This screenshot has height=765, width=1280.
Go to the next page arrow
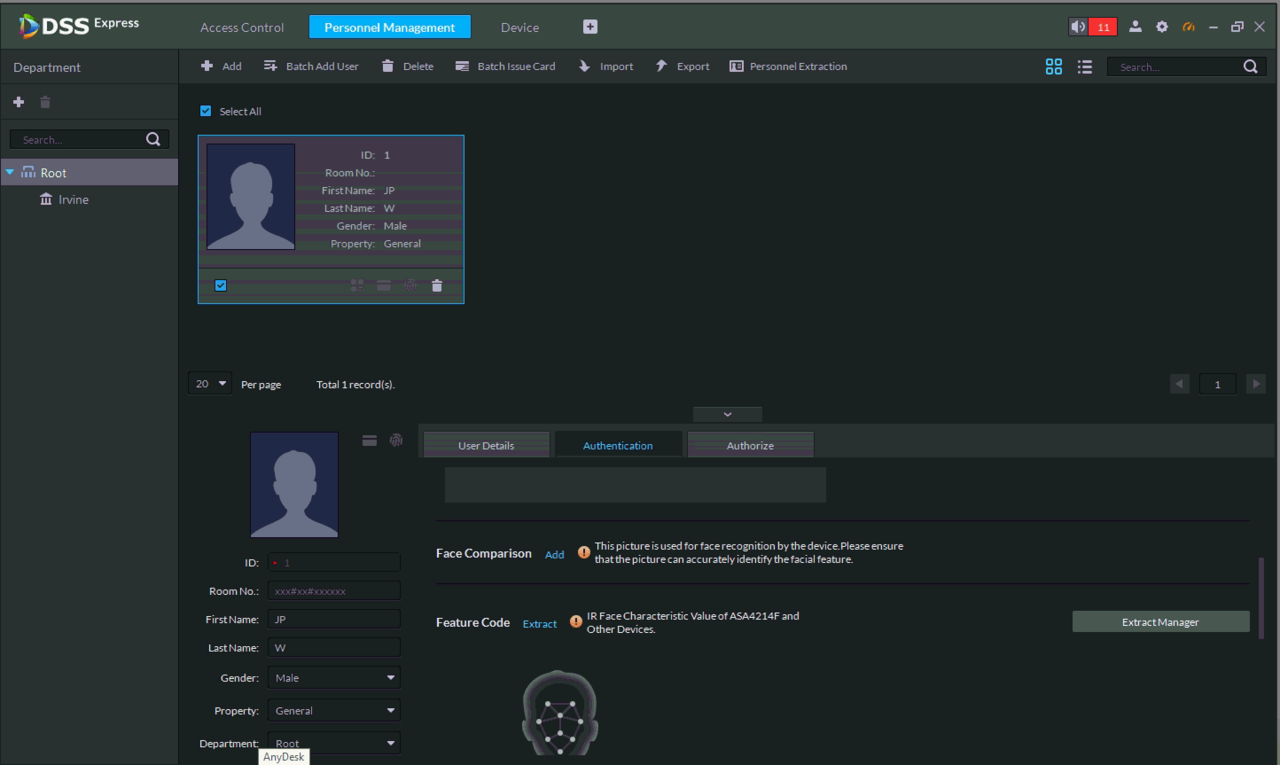click(1256, 384)
